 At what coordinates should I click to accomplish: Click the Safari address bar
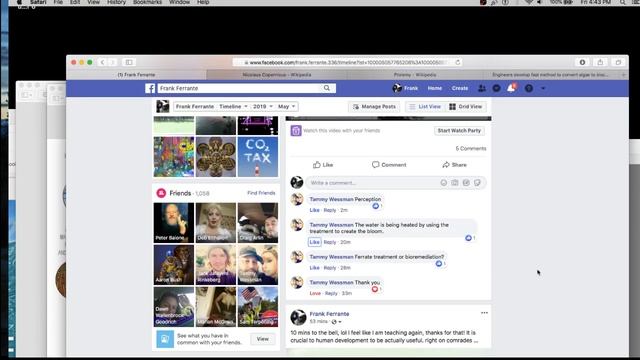pyautogui.click(x=346, y=62)
